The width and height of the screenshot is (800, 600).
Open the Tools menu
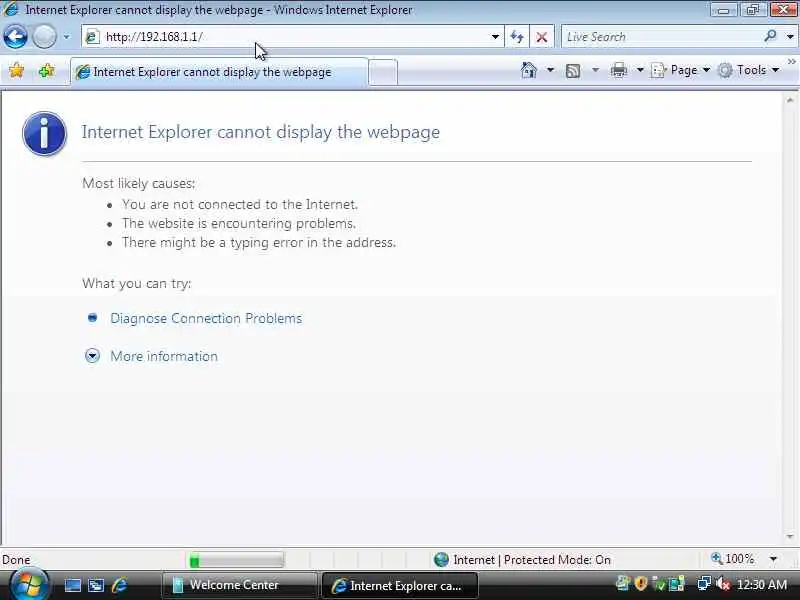tap(748, 70)
